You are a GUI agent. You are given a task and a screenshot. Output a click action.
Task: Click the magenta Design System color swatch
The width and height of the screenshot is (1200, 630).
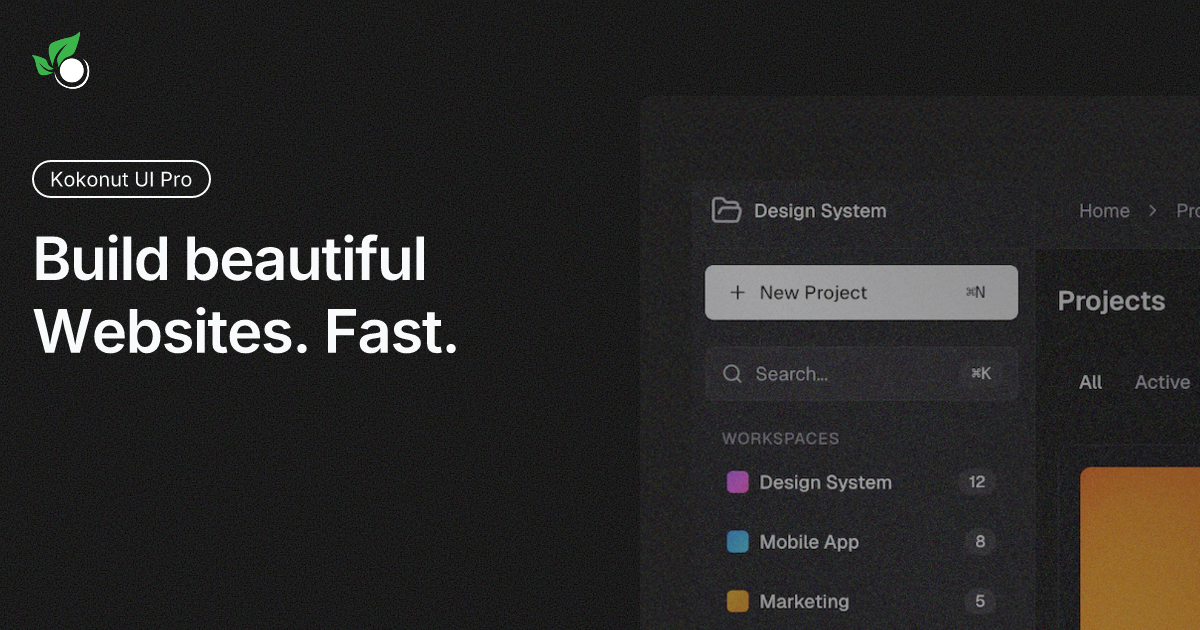point(738,482)
